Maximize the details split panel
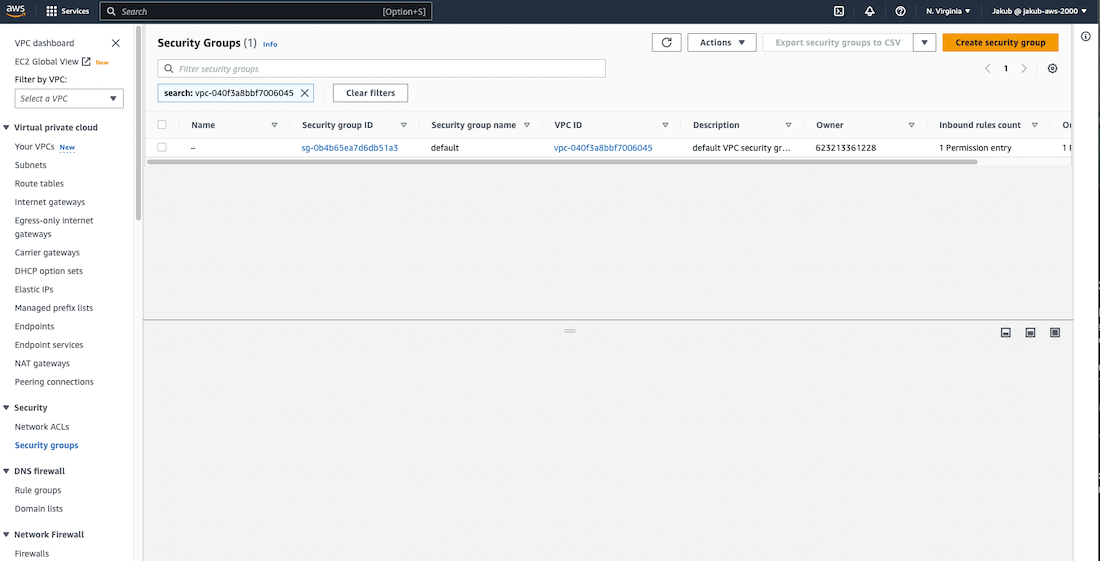Screen dimensions: 1100x561 click(1055, 332)
